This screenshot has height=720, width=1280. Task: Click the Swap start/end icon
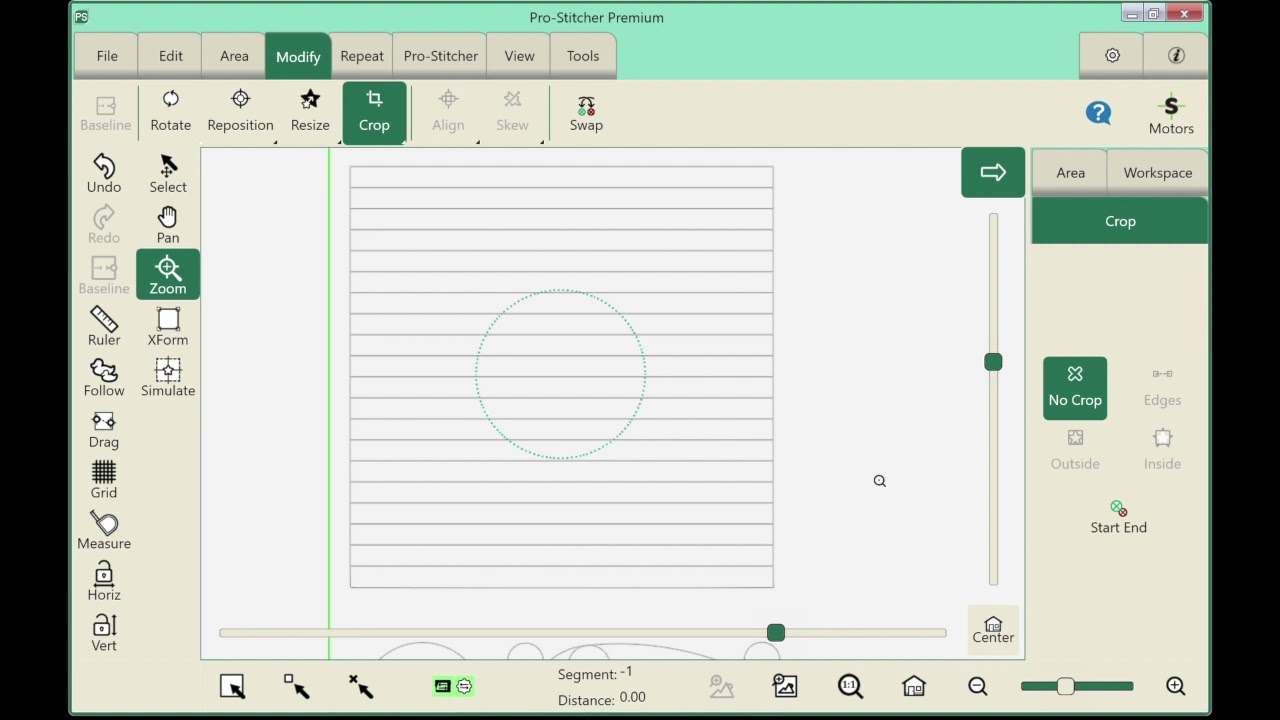586,113
